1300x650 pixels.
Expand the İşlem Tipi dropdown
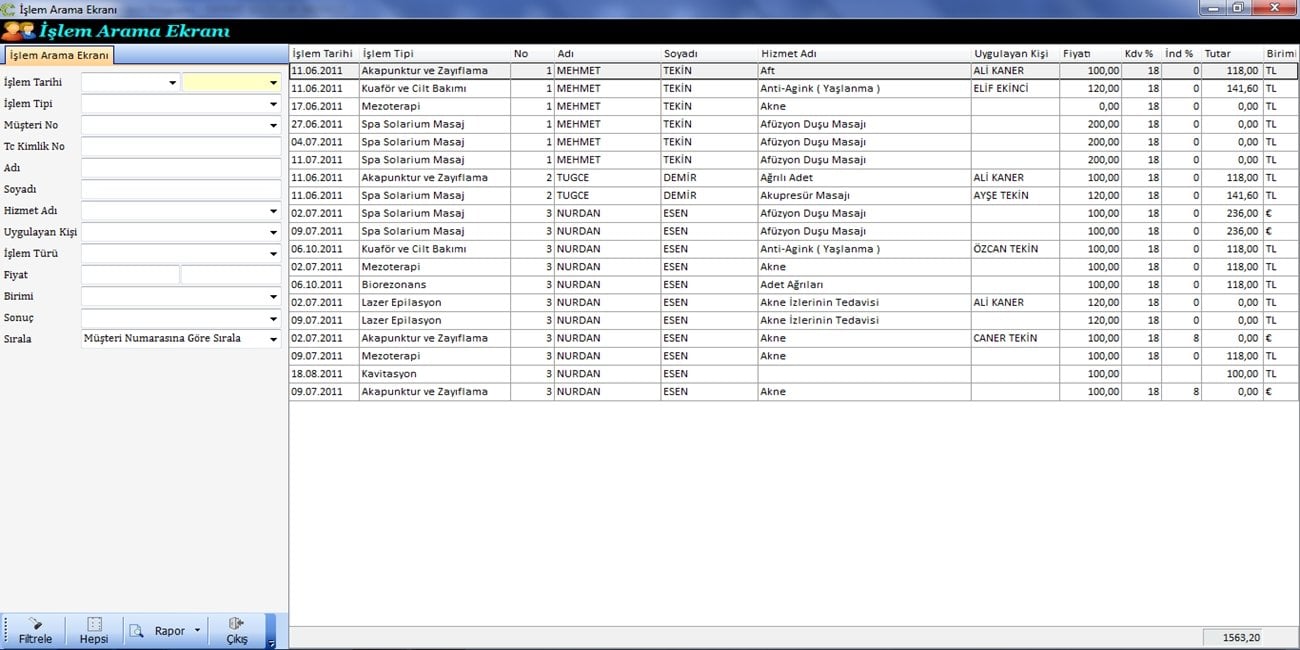273,104
